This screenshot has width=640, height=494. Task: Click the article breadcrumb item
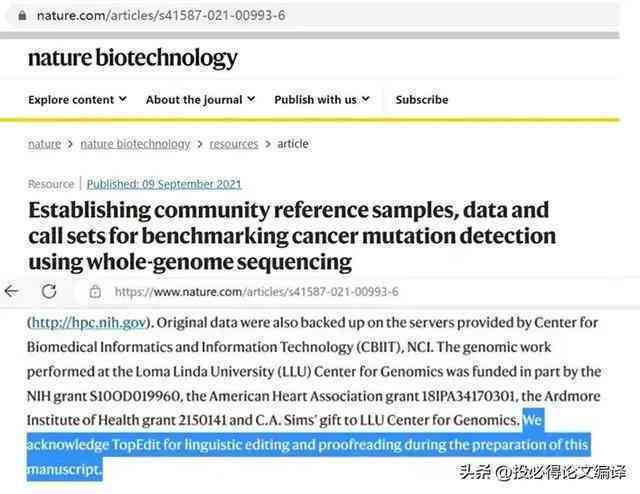(x=293, y=144)
